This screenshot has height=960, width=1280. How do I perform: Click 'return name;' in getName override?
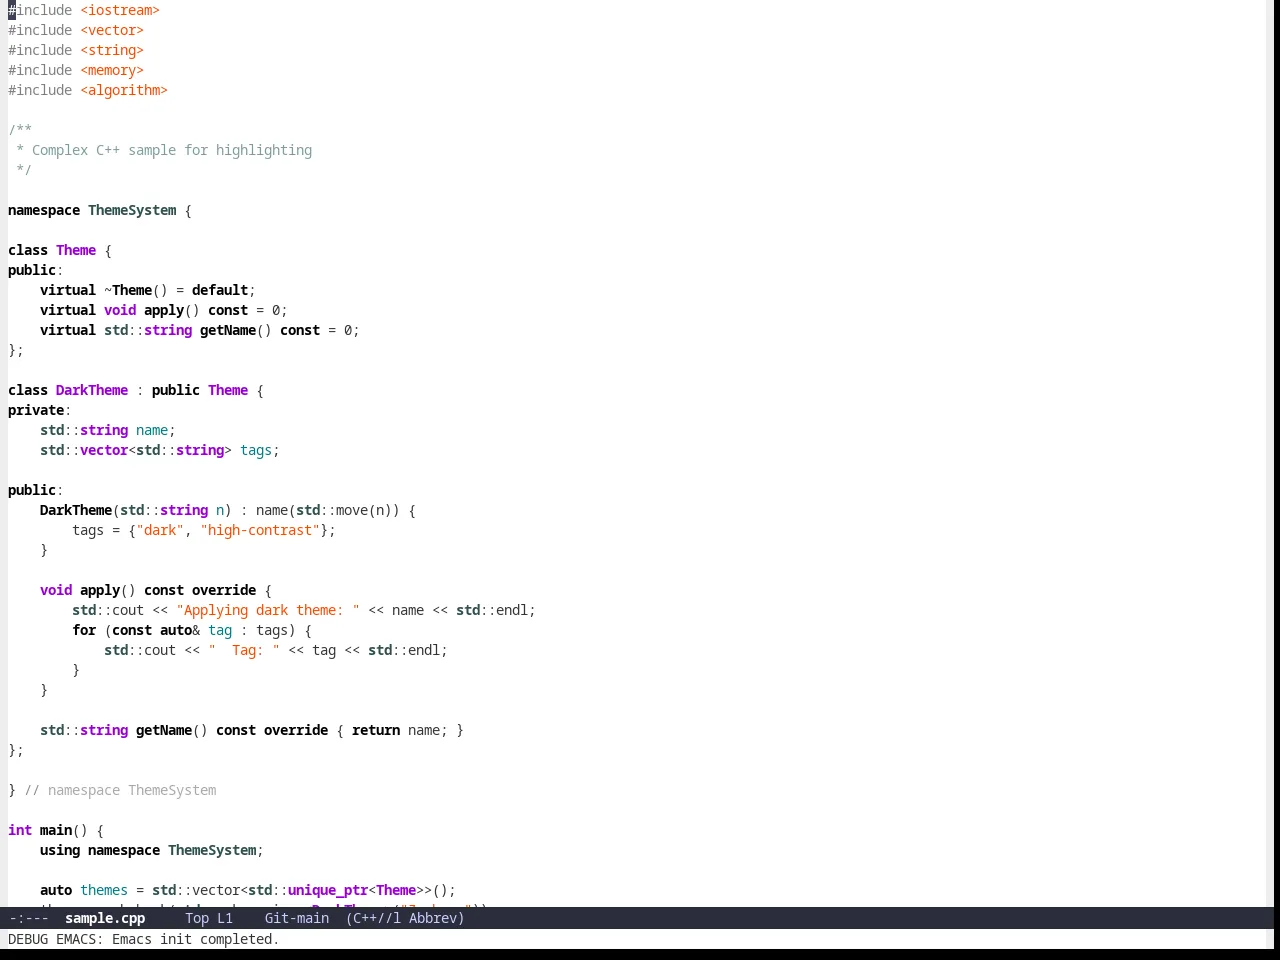[400, 730]
